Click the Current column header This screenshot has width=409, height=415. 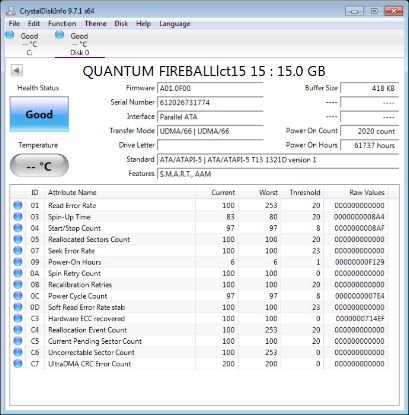coord(217,192)
